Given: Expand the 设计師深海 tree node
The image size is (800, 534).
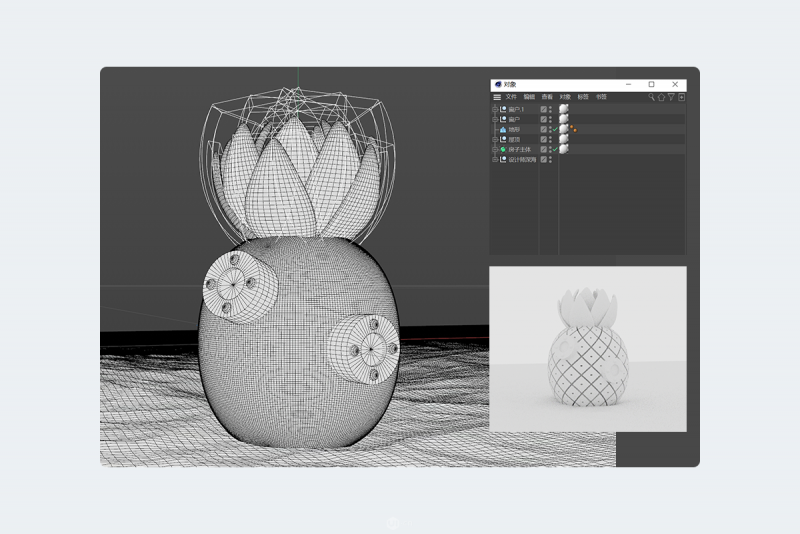Looking at the screenshot, I should pos(494,159).
